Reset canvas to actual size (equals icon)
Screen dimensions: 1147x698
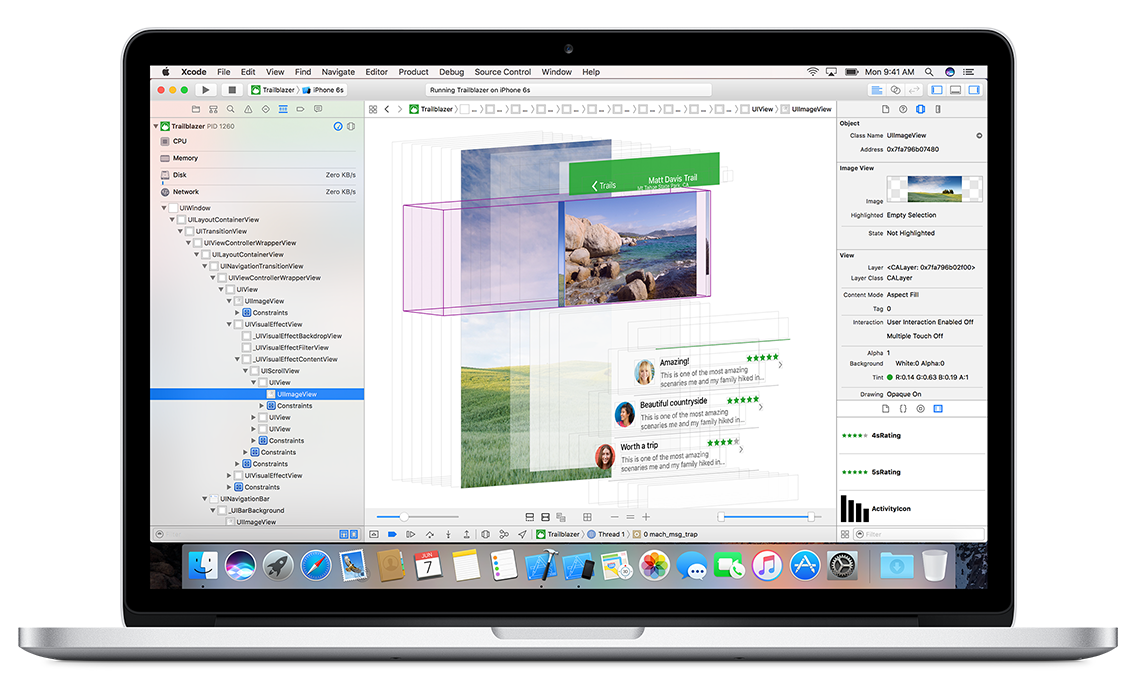click(630, 517)
